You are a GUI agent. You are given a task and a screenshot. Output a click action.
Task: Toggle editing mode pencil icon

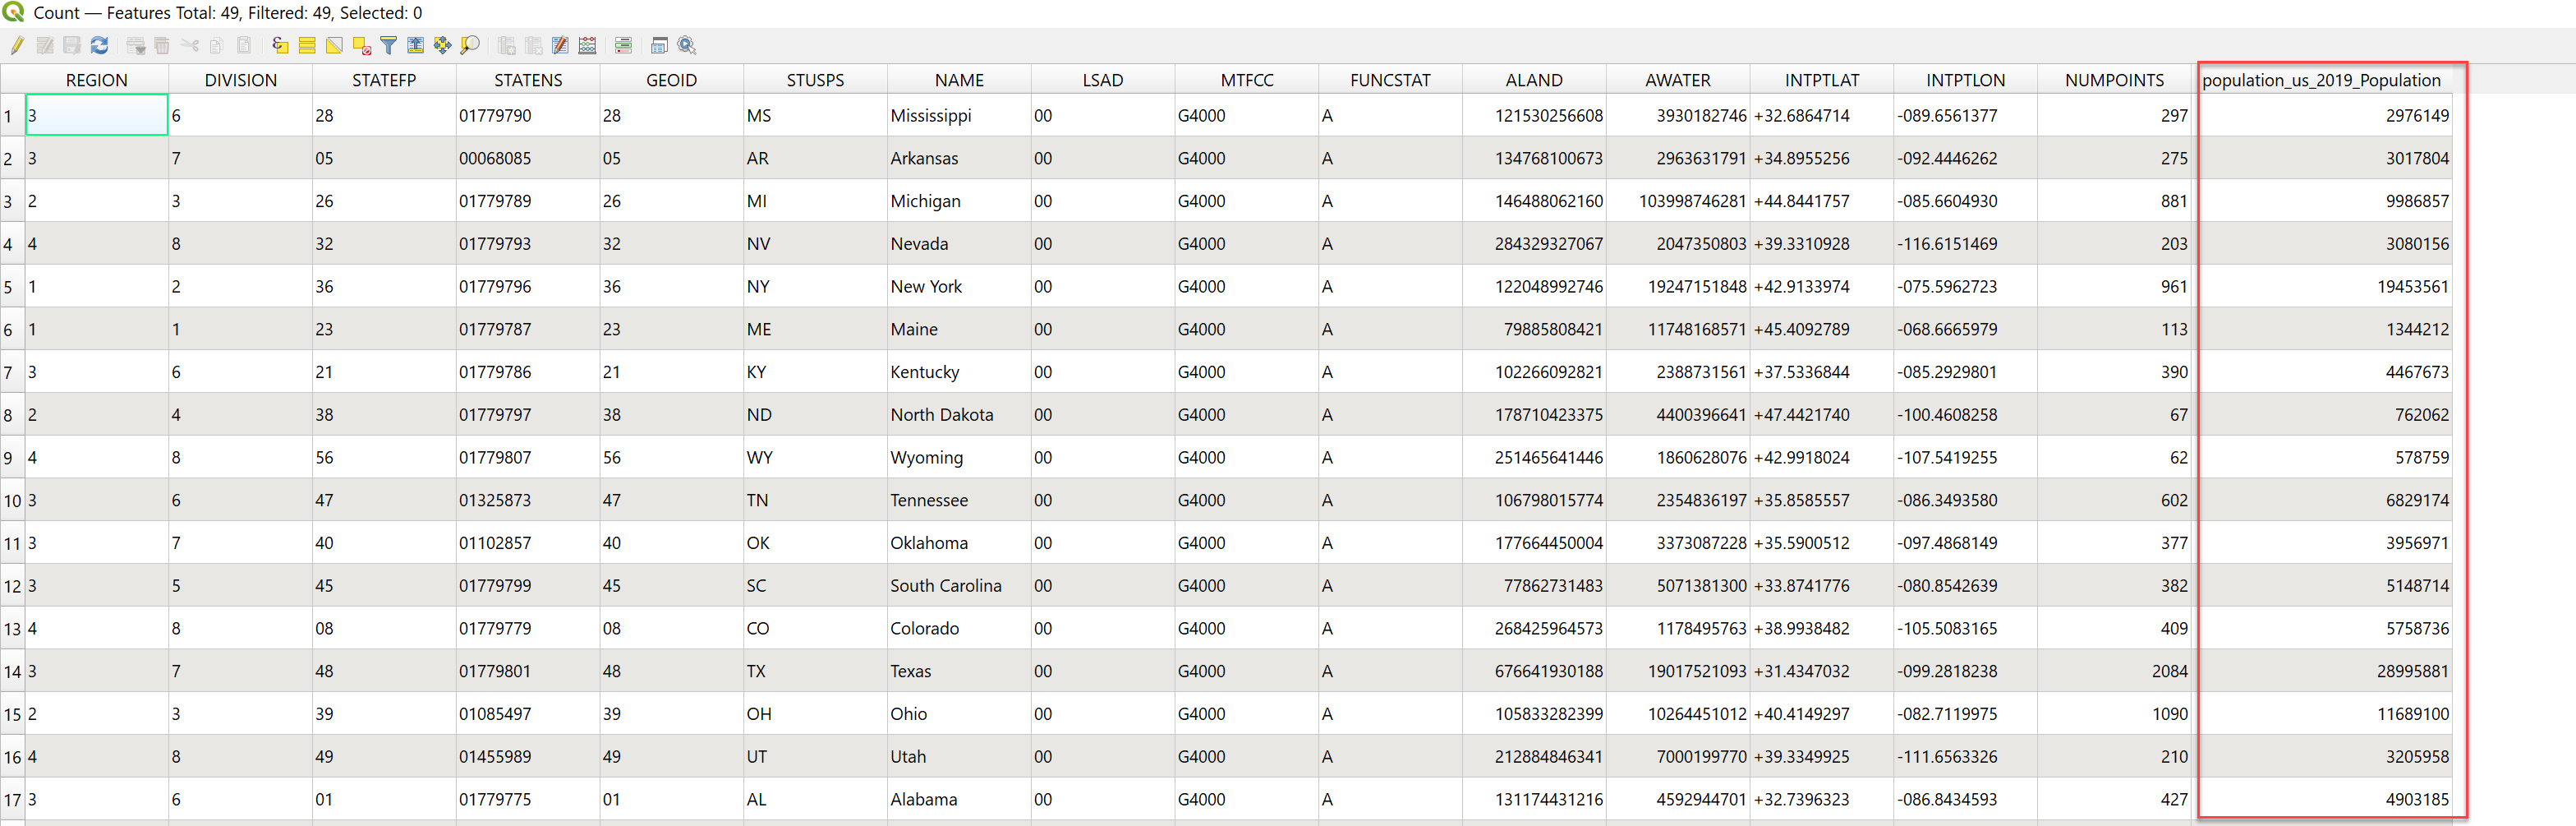(18, 45)
